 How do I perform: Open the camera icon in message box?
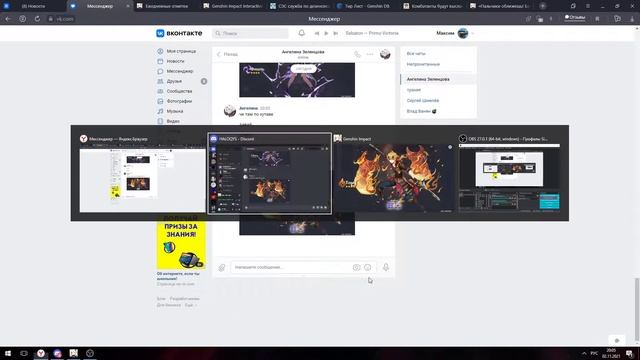pyautogui.click(x=356, y=267)
